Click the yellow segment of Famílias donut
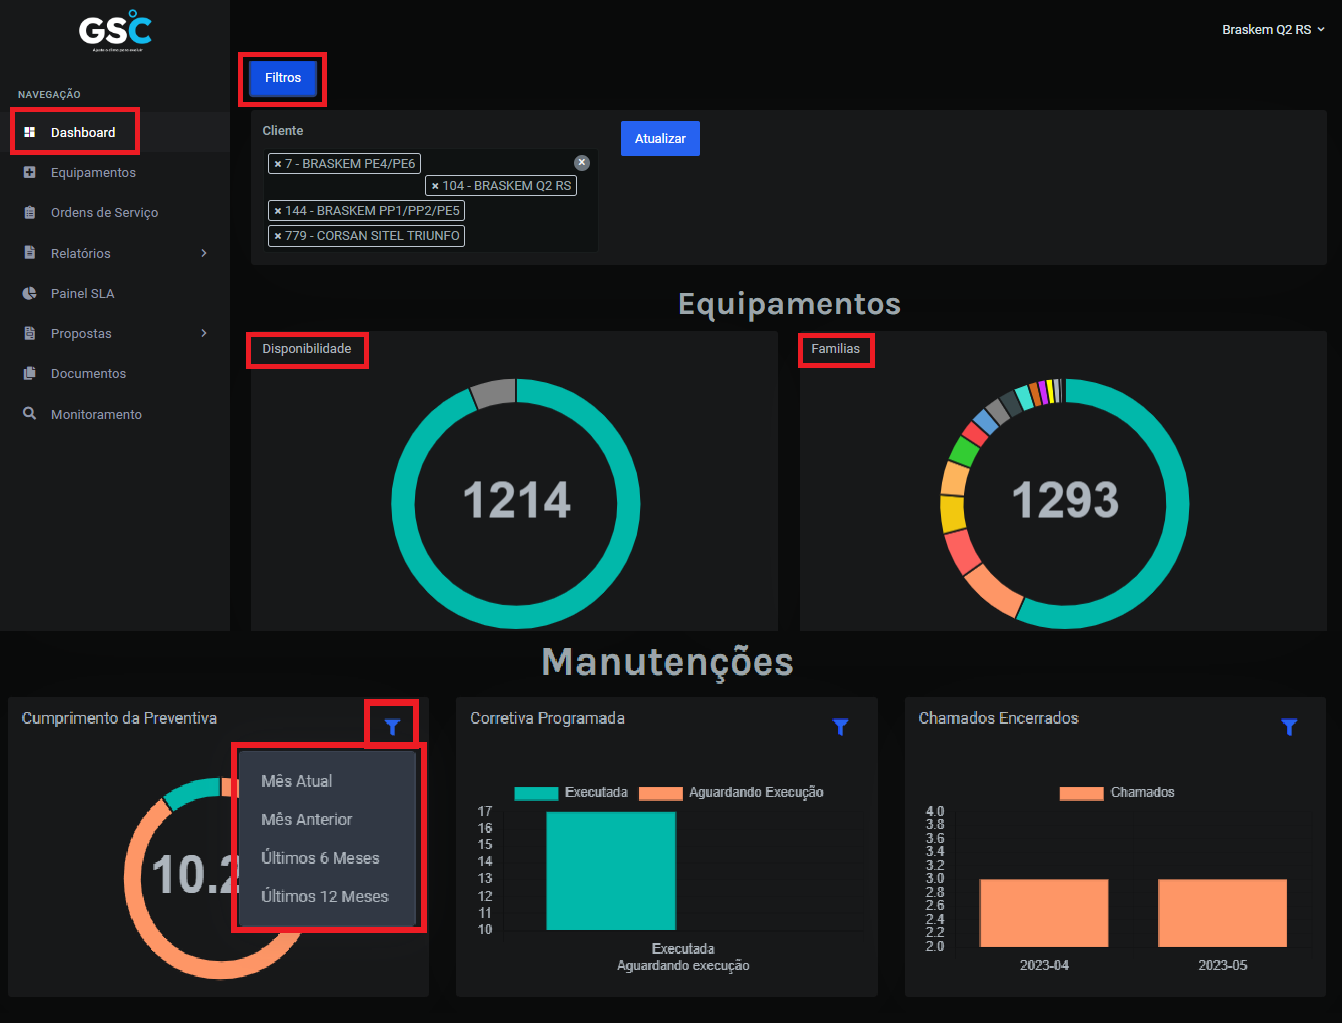Image resolution: width=1342 pixels, height=1028 pixels. click(x=953, y=513)
